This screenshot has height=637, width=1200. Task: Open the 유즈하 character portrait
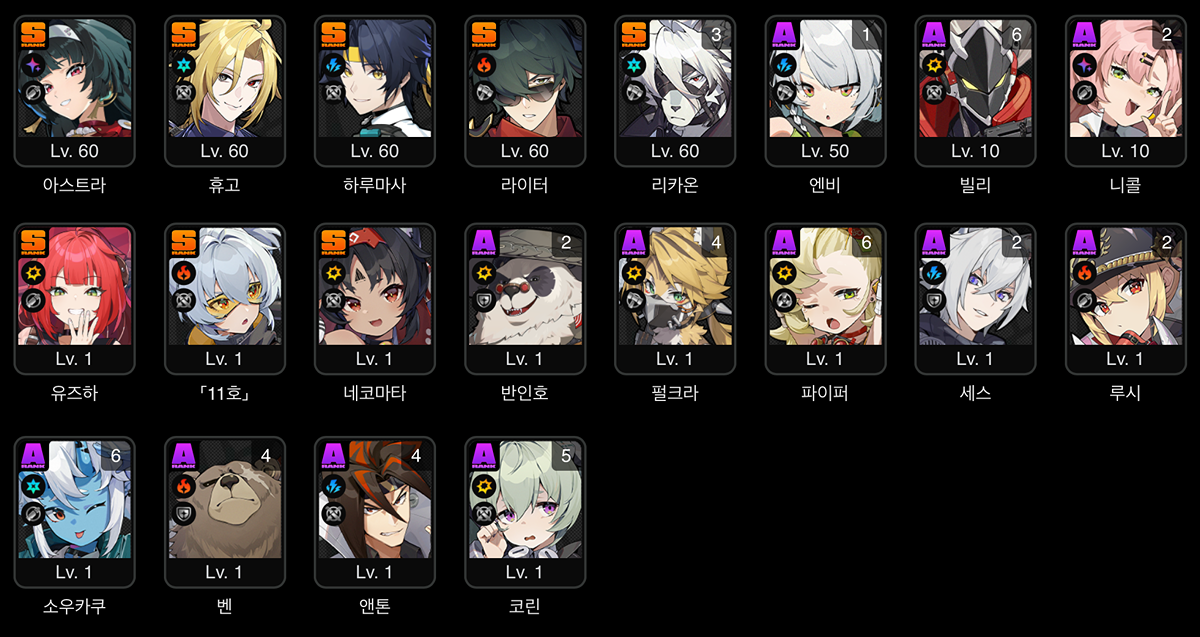[75, 299]
